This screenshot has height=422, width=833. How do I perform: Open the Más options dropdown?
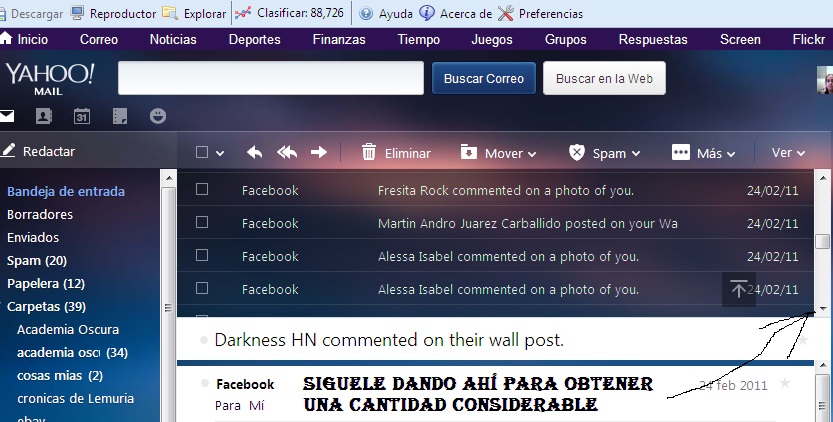click(704, 153)
